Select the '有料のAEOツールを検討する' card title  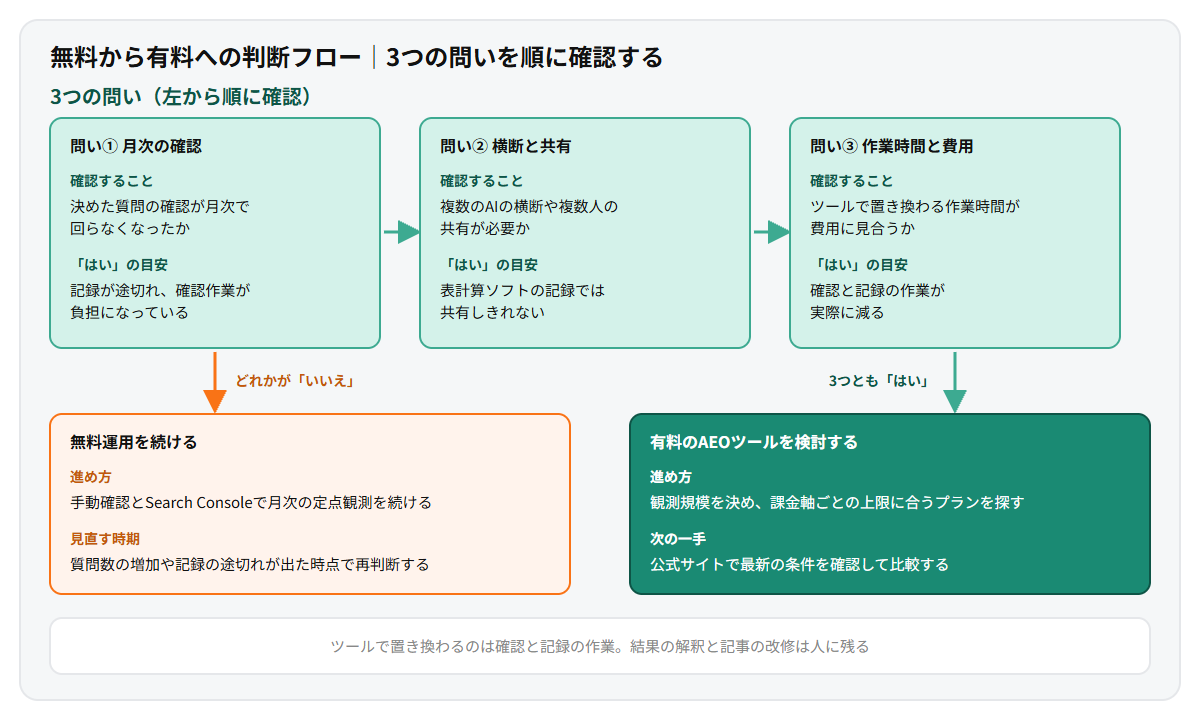[x=754, y=441]
